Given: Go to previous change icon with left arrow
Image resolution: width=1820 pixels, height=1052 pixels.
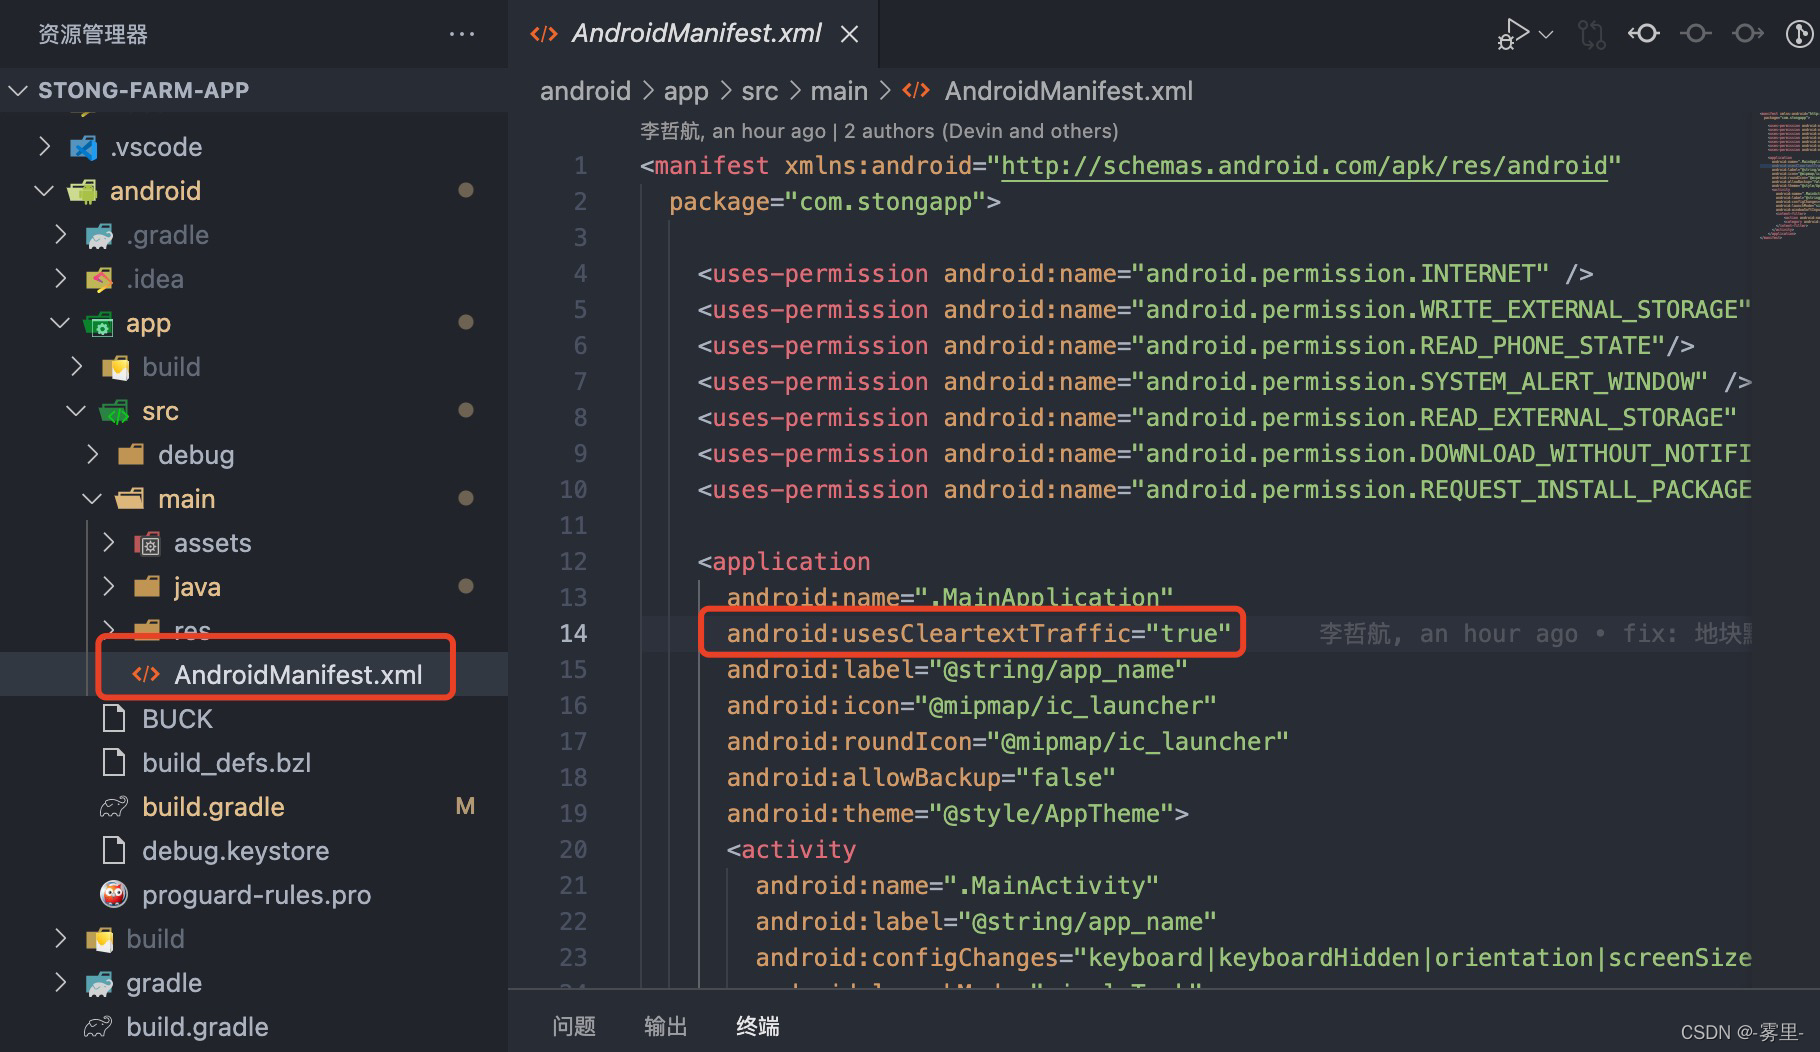Looking at the screenshot, I should click(1643, 34).
